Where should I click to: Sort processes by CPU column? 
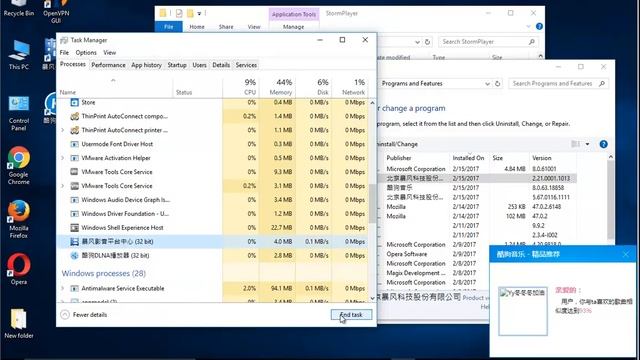tap(241, 87)
